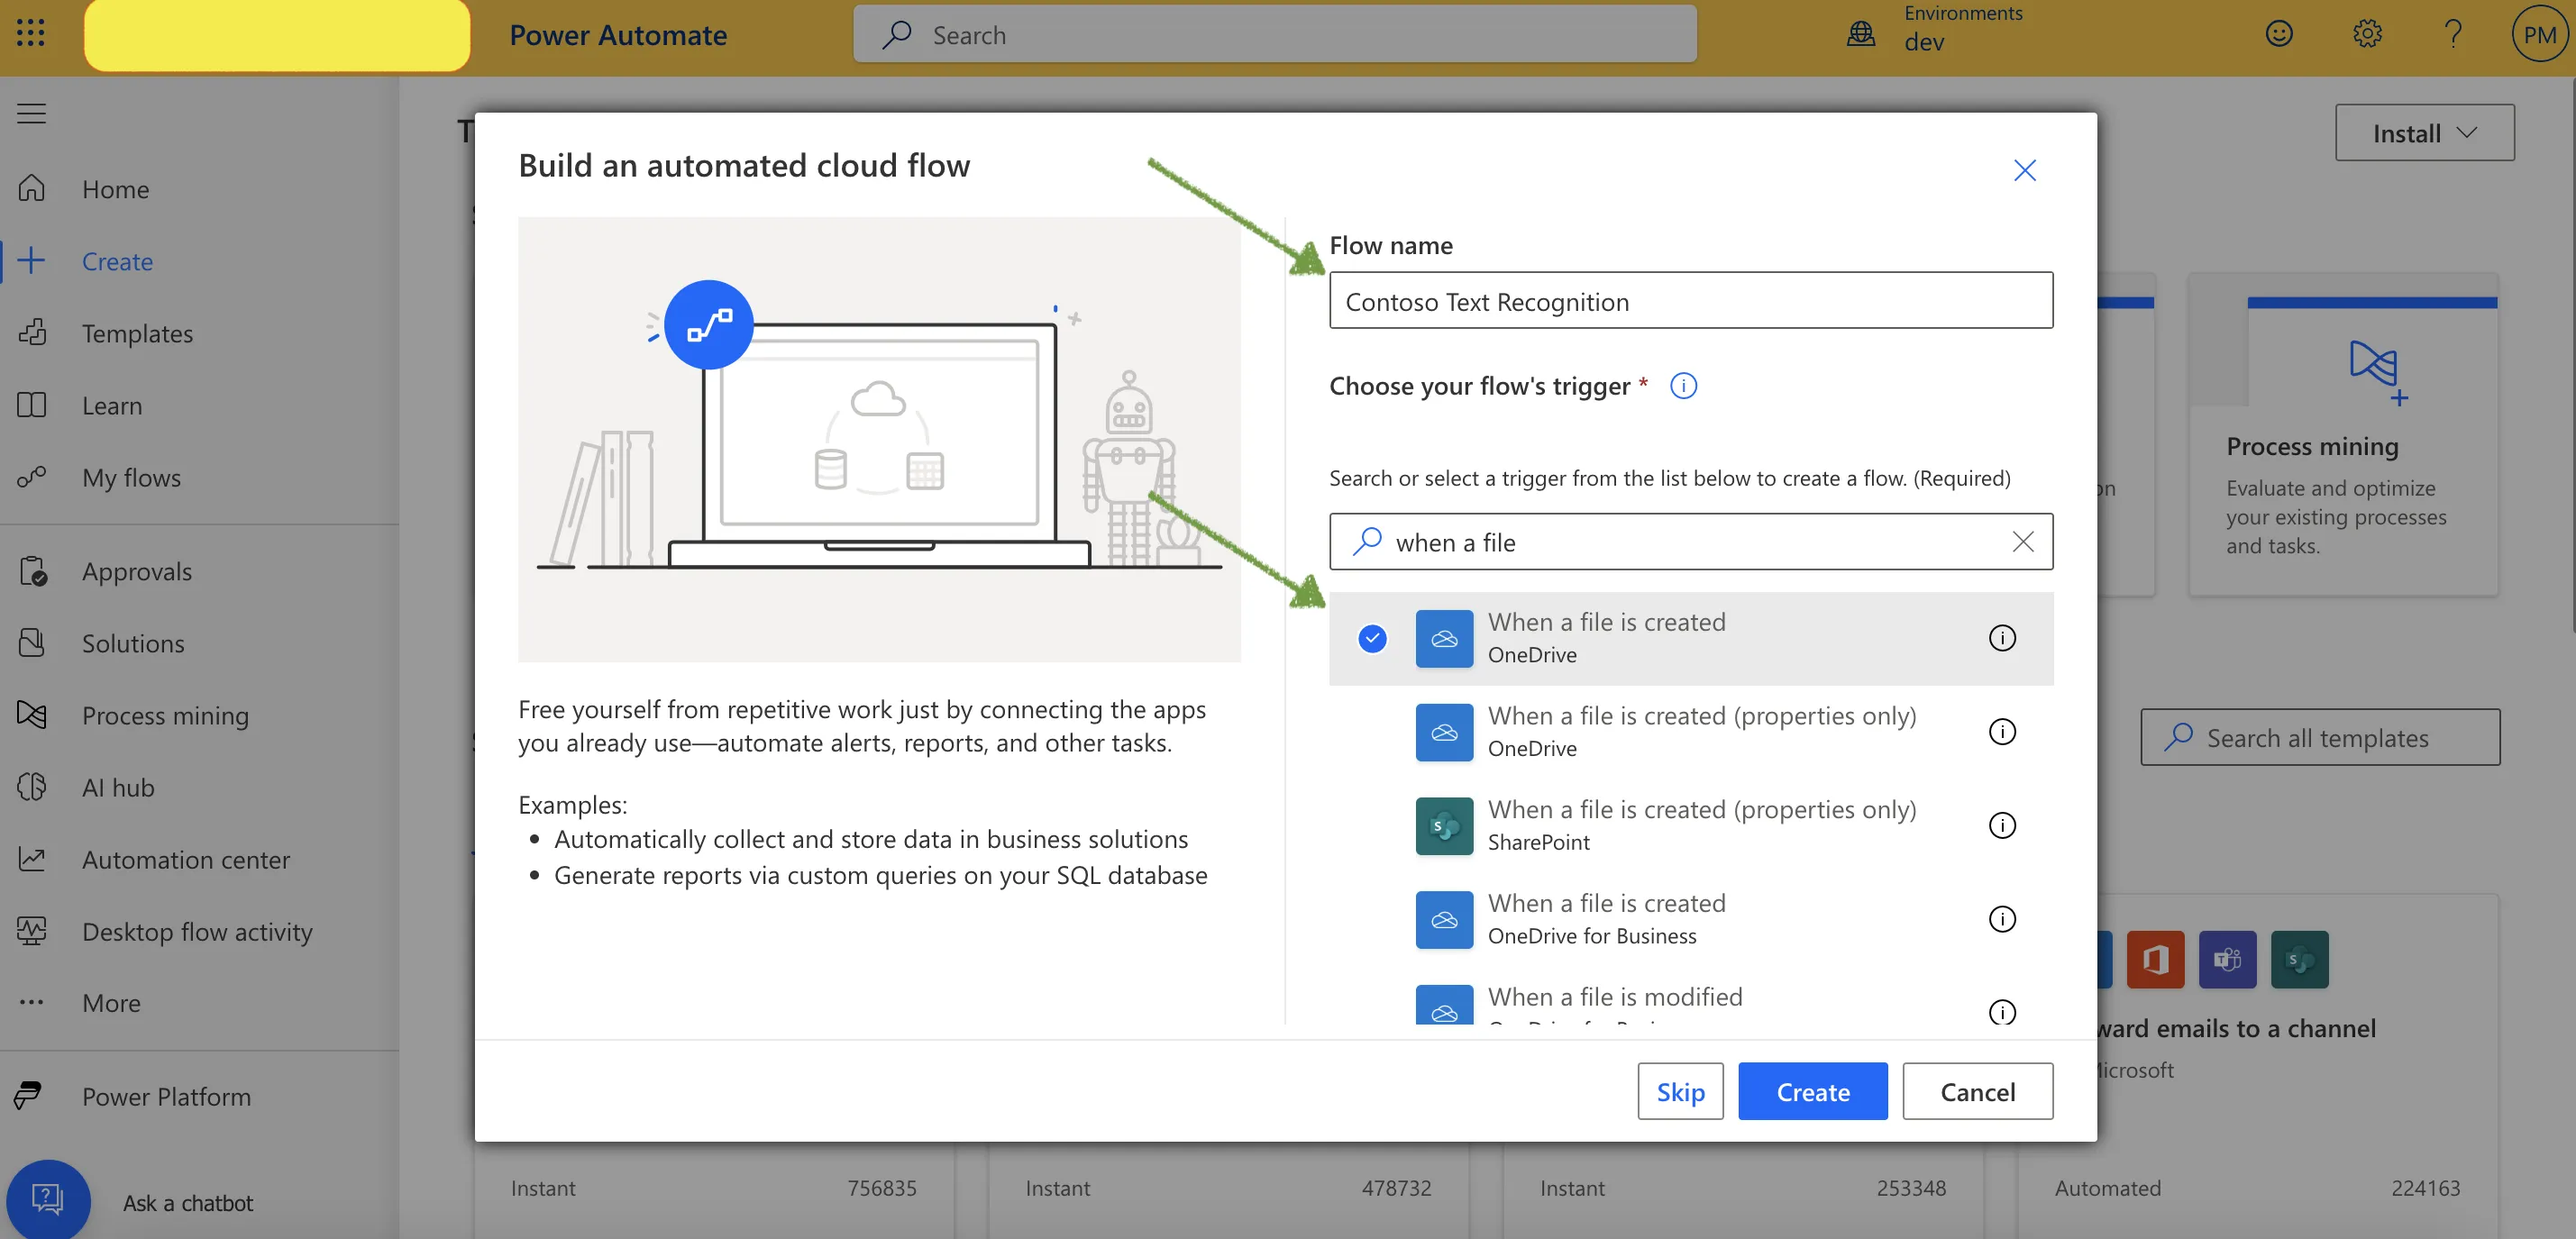This screenshot has height=1239, width=2576.
Task: Click the AI hub brain icon
Action: click(32, 787)
